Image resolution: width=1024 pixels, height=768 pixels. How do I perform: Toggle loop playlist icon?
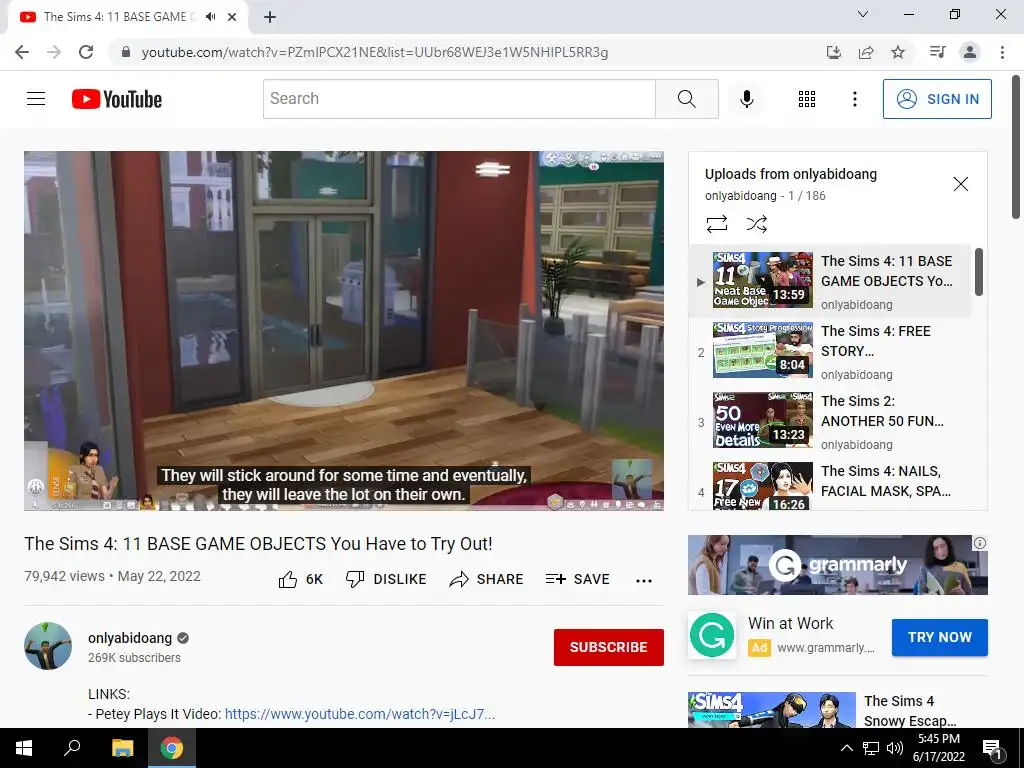(716, 224)
